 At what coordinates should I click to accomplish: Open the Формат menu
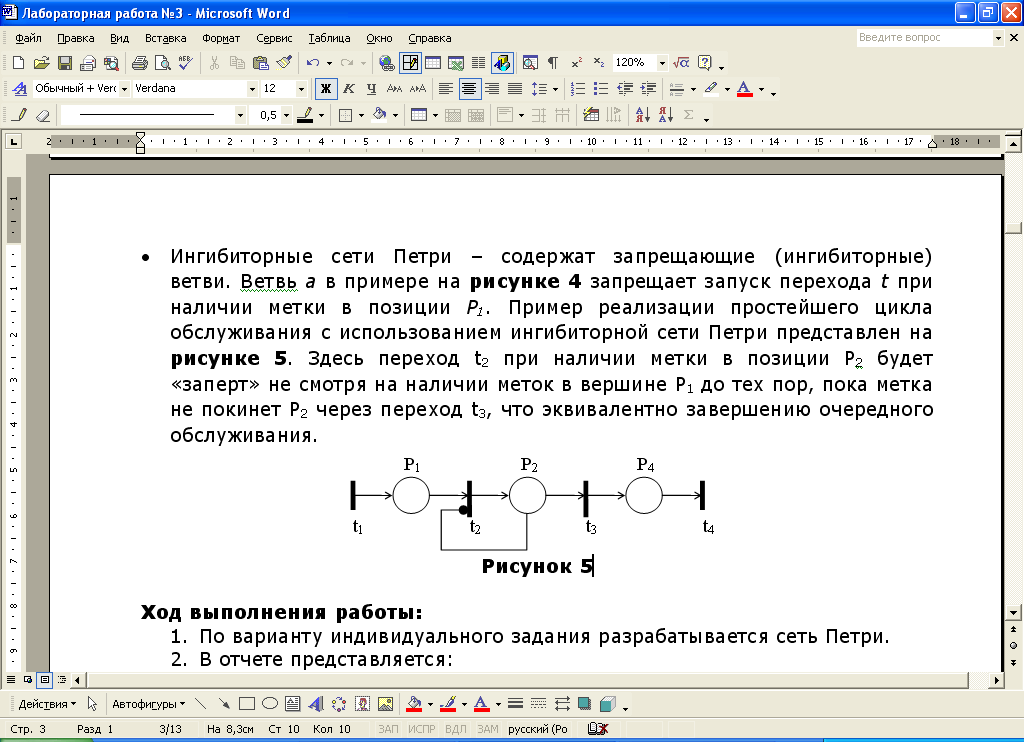coord(221,38)
